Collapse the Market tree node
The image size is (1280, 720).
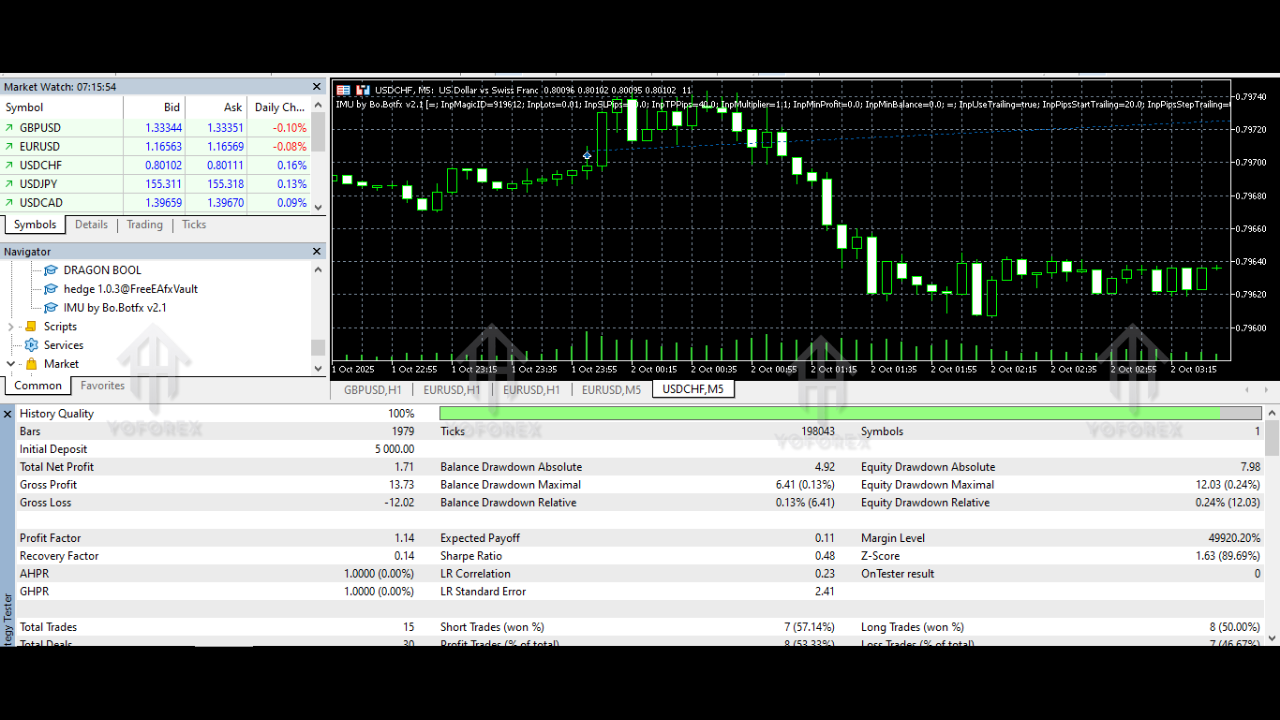(x=11, y=364)
